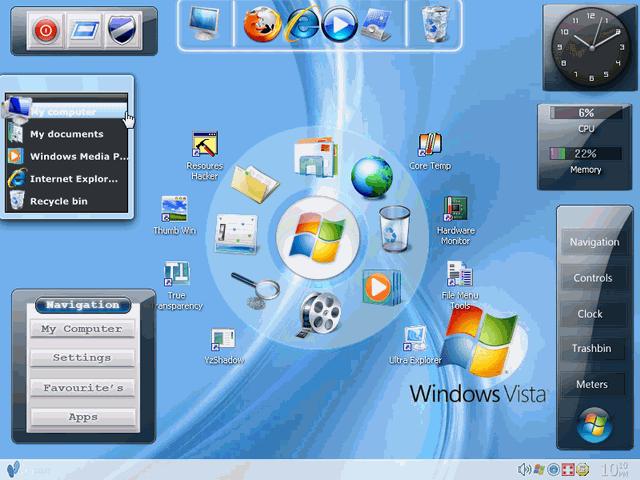This screenshot has height=480, width=640.
Task: Launch Firefox from the top dock
Action: point(262,25)
